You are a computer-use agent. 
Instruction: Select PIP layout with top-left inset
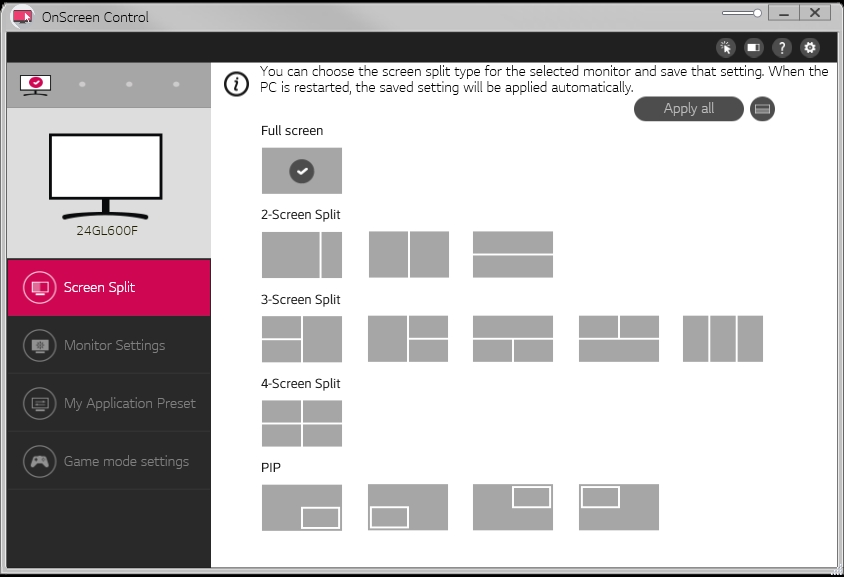(618, 507)
